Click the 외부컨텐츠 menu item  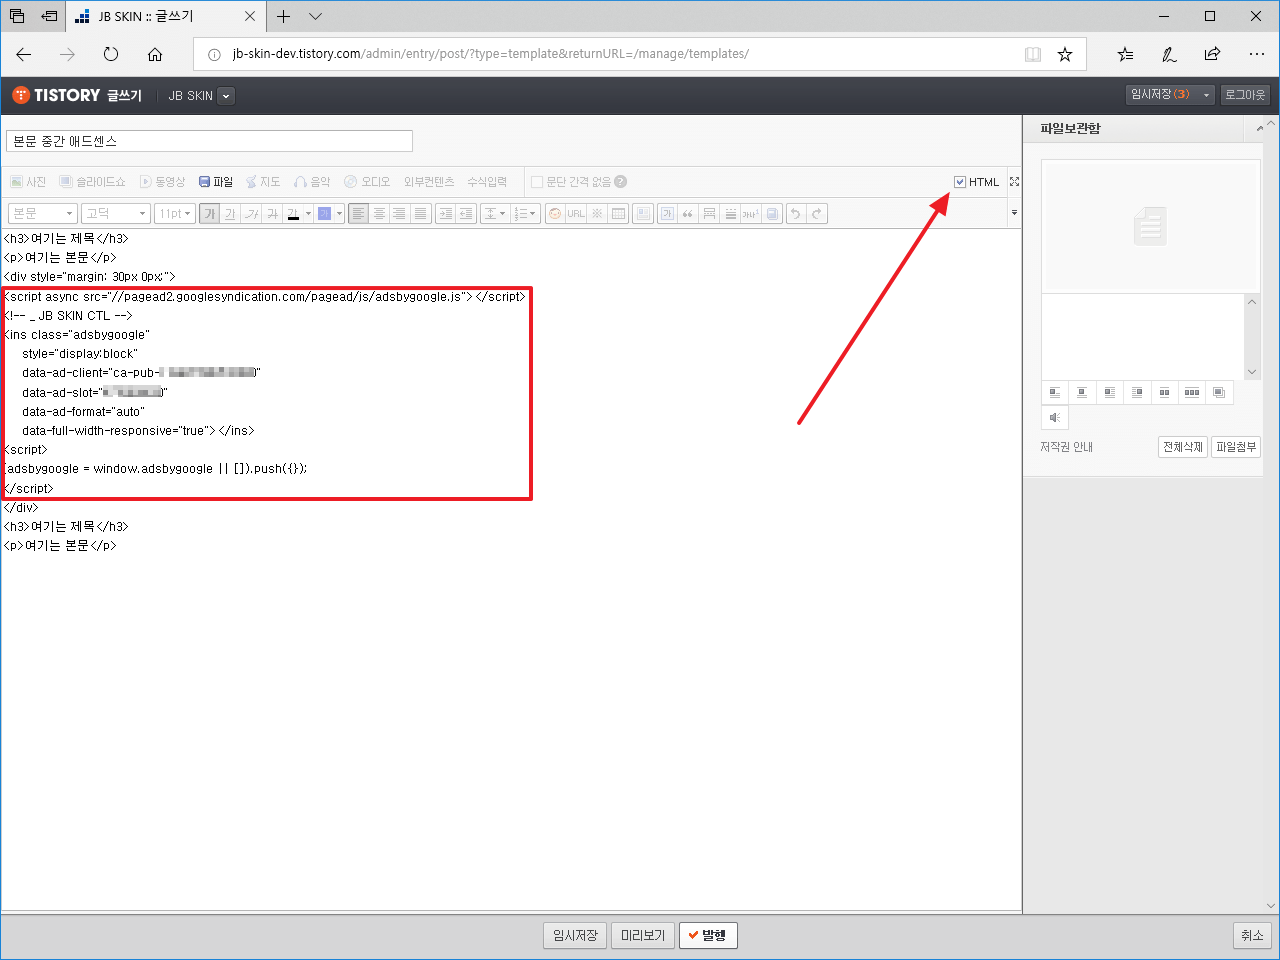[429, 182]
